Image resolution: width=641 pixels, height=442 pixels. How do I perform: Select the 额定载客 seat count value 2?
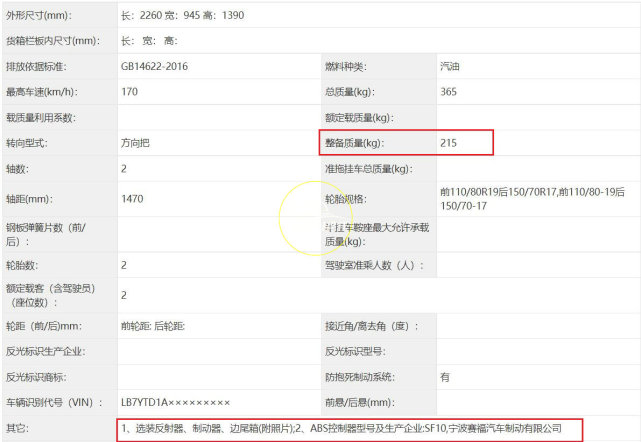coord(124,295)
